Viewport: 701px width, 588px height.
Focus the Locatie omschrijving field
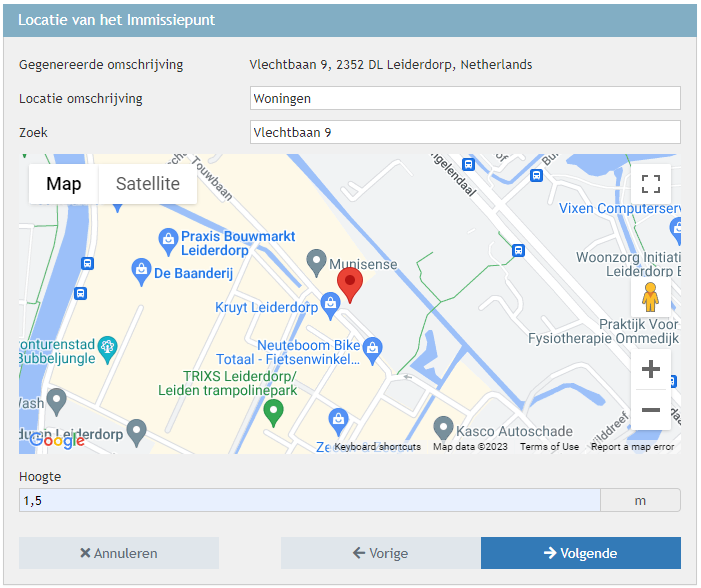pyautogui.click(x=464, y=98)
